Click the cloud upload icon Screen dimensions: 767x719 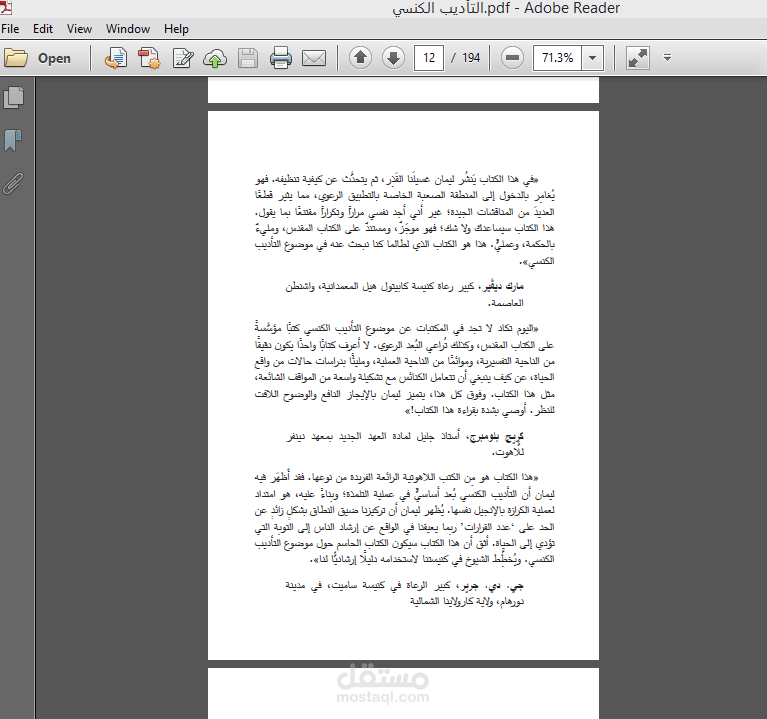point(215,58)
